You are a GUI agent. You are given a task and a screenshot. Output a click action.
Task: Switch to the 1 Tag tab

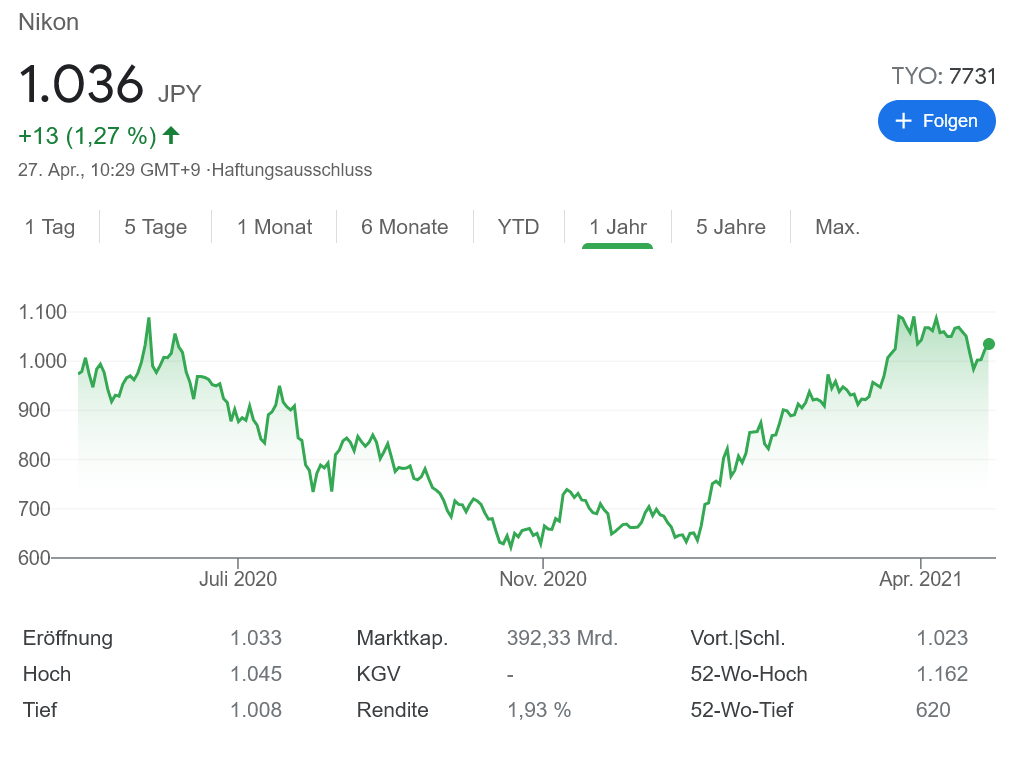(x=50, y=227)
